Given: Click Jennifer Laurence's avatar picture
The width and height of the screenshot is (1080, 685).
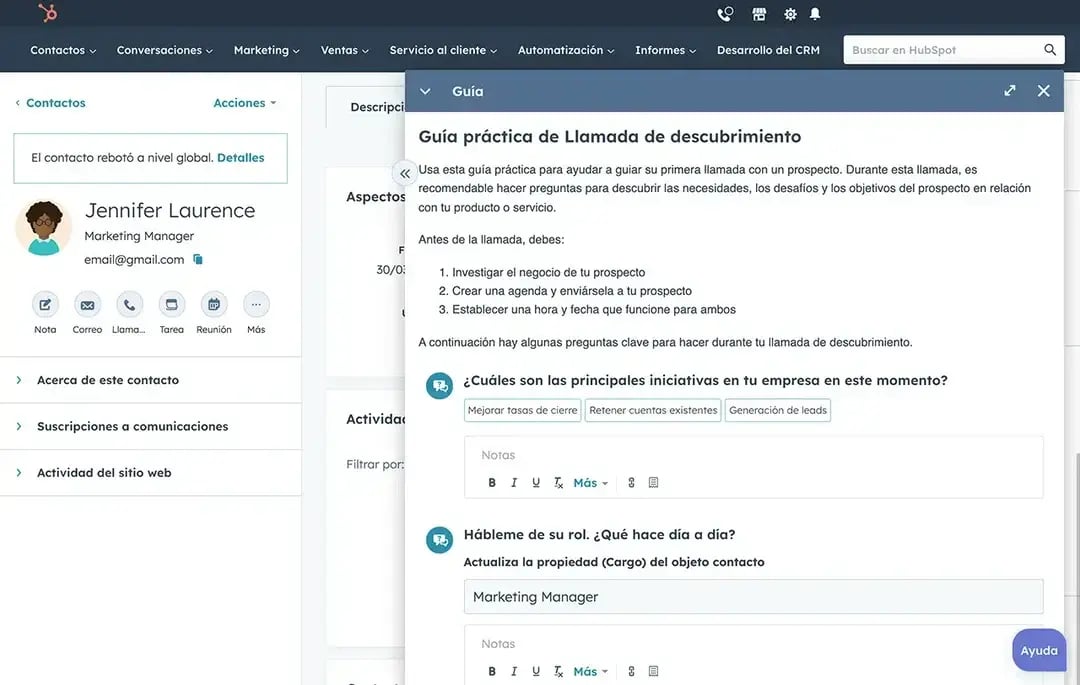Looking at the screenshot, I should click(43, 228).
